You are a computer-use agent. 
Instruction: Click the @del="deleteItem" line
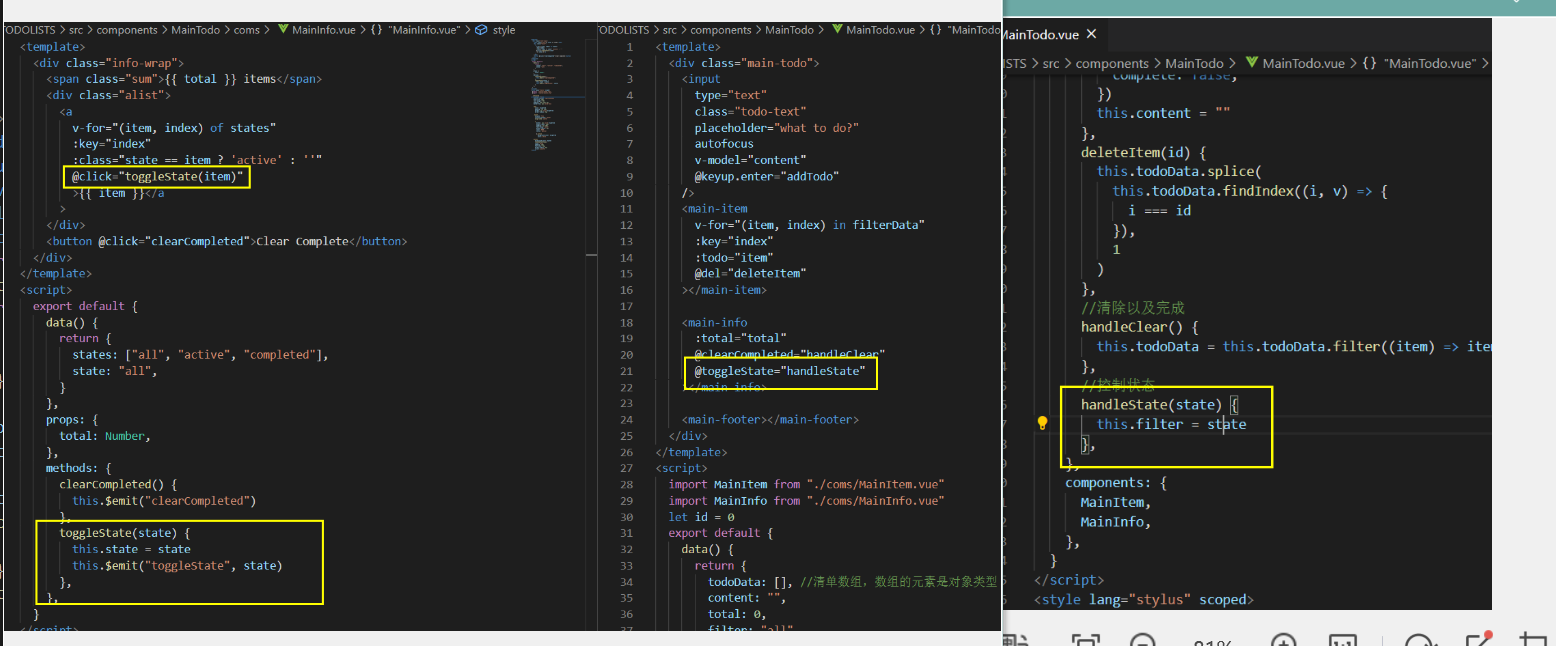coord(751,273)
